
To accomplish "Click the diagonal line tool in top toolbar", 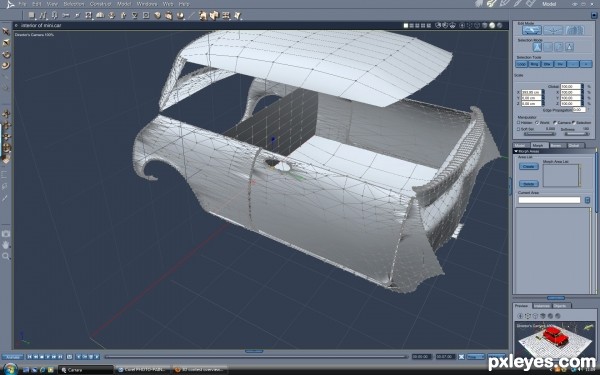I will coord(192,15).
